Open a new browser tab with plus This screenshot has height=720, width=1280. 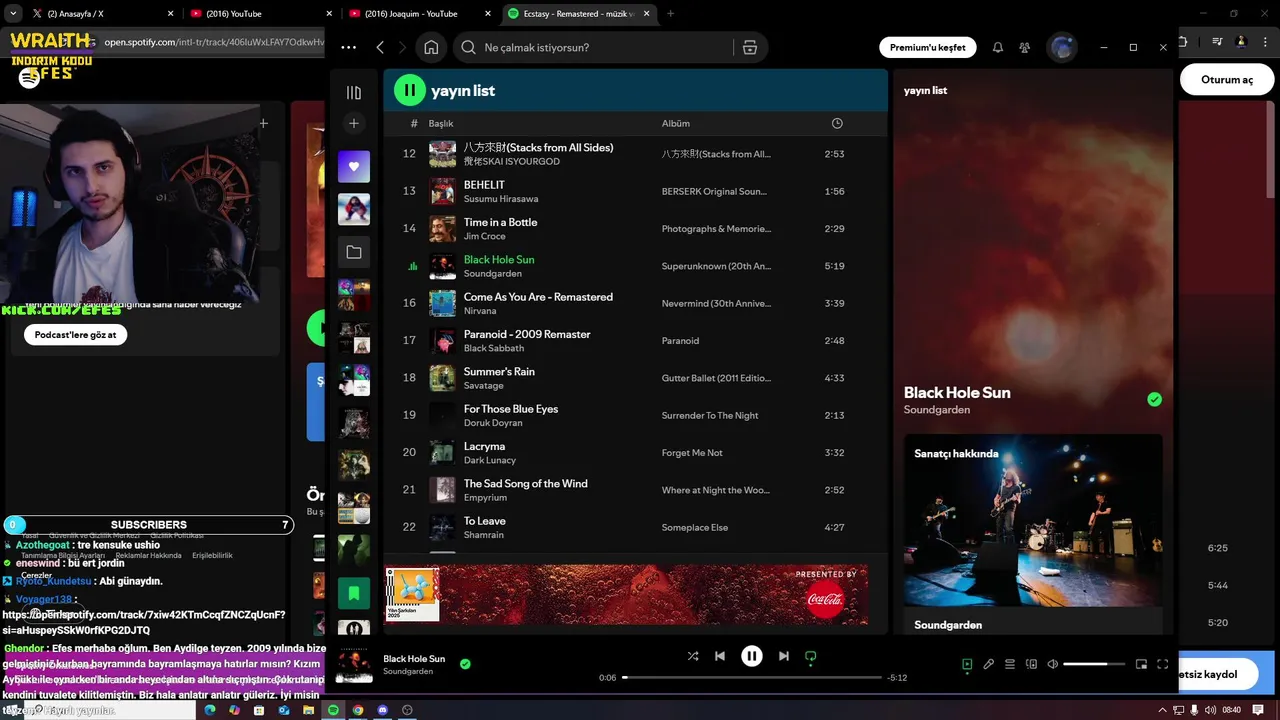click(x=670, y=14)
